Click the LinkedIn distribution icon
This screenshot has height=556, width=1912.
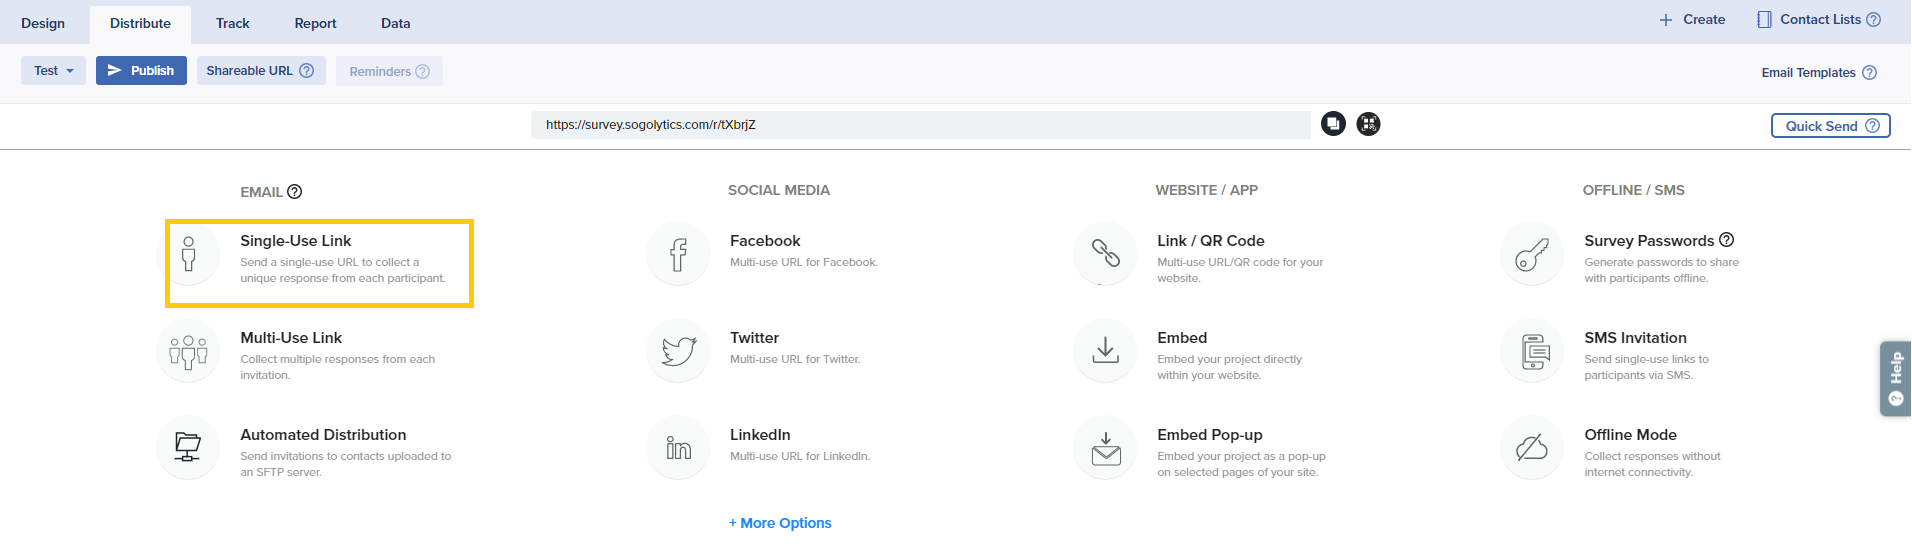click(x=678, y=448)
